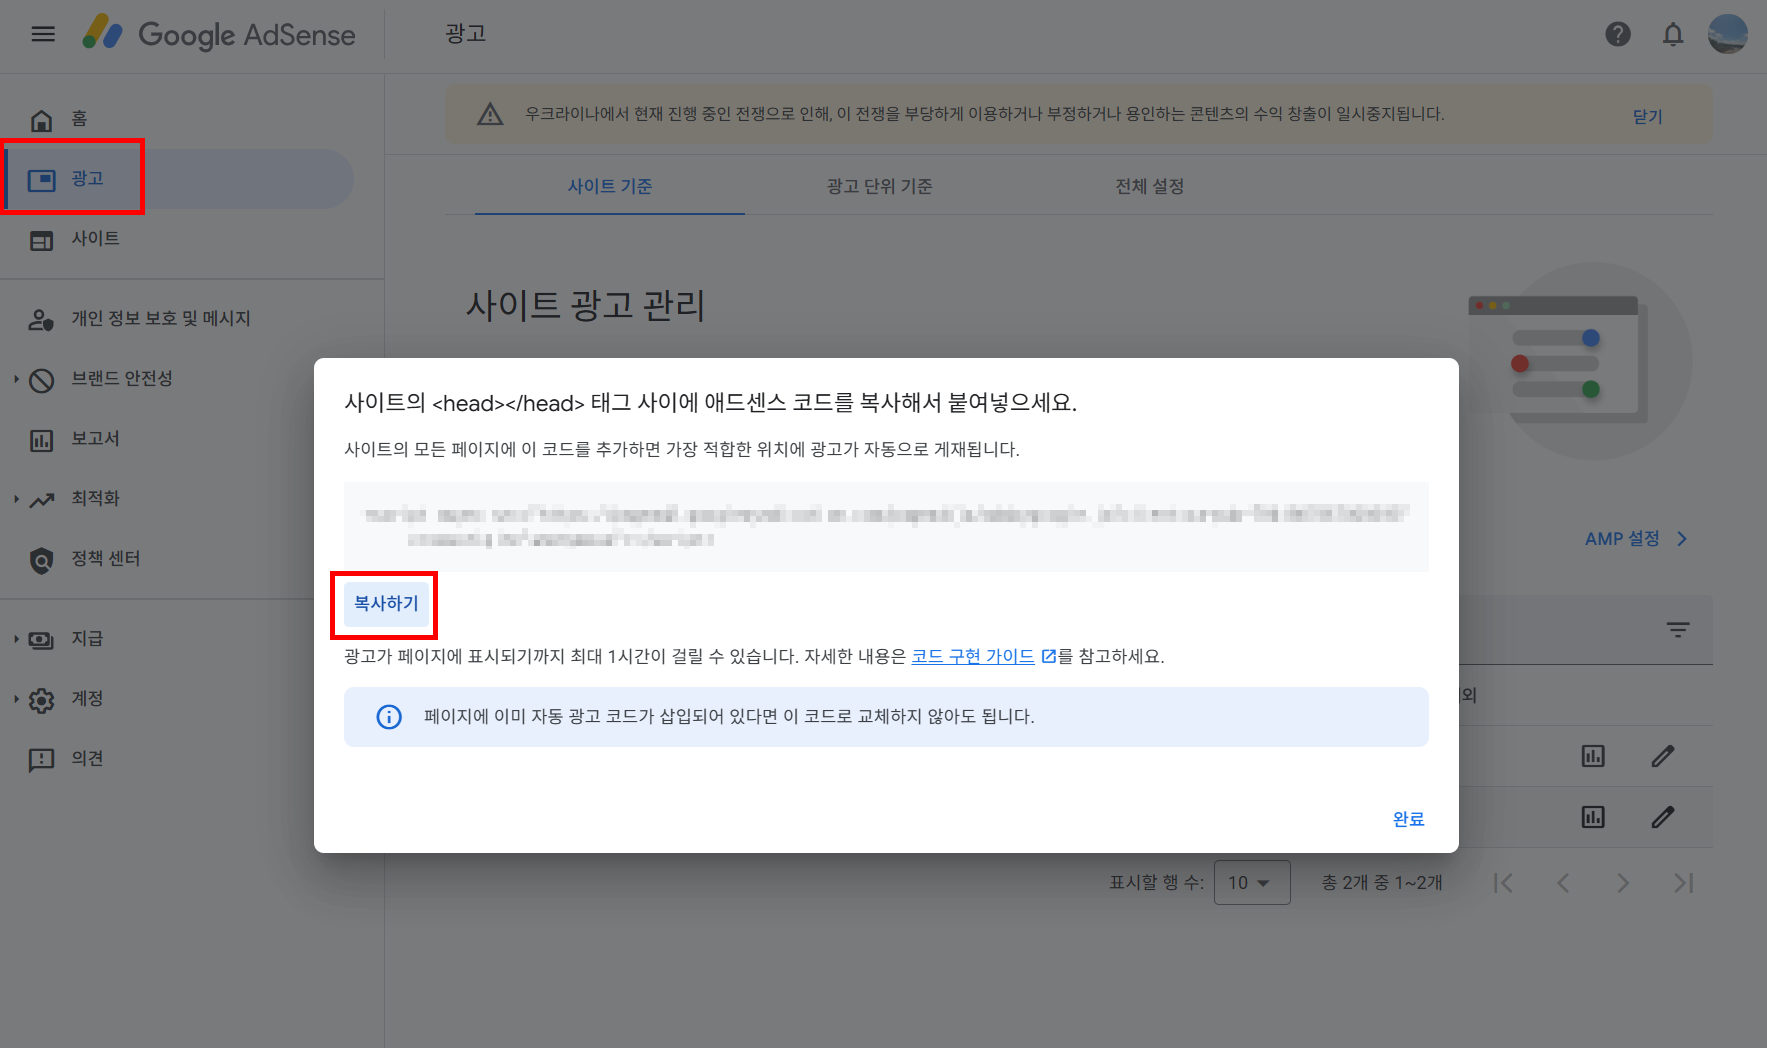Screen dimensions: 1767x1048
Task: Click the 브랜드 안전성 block icon
Action: (41, 380)
